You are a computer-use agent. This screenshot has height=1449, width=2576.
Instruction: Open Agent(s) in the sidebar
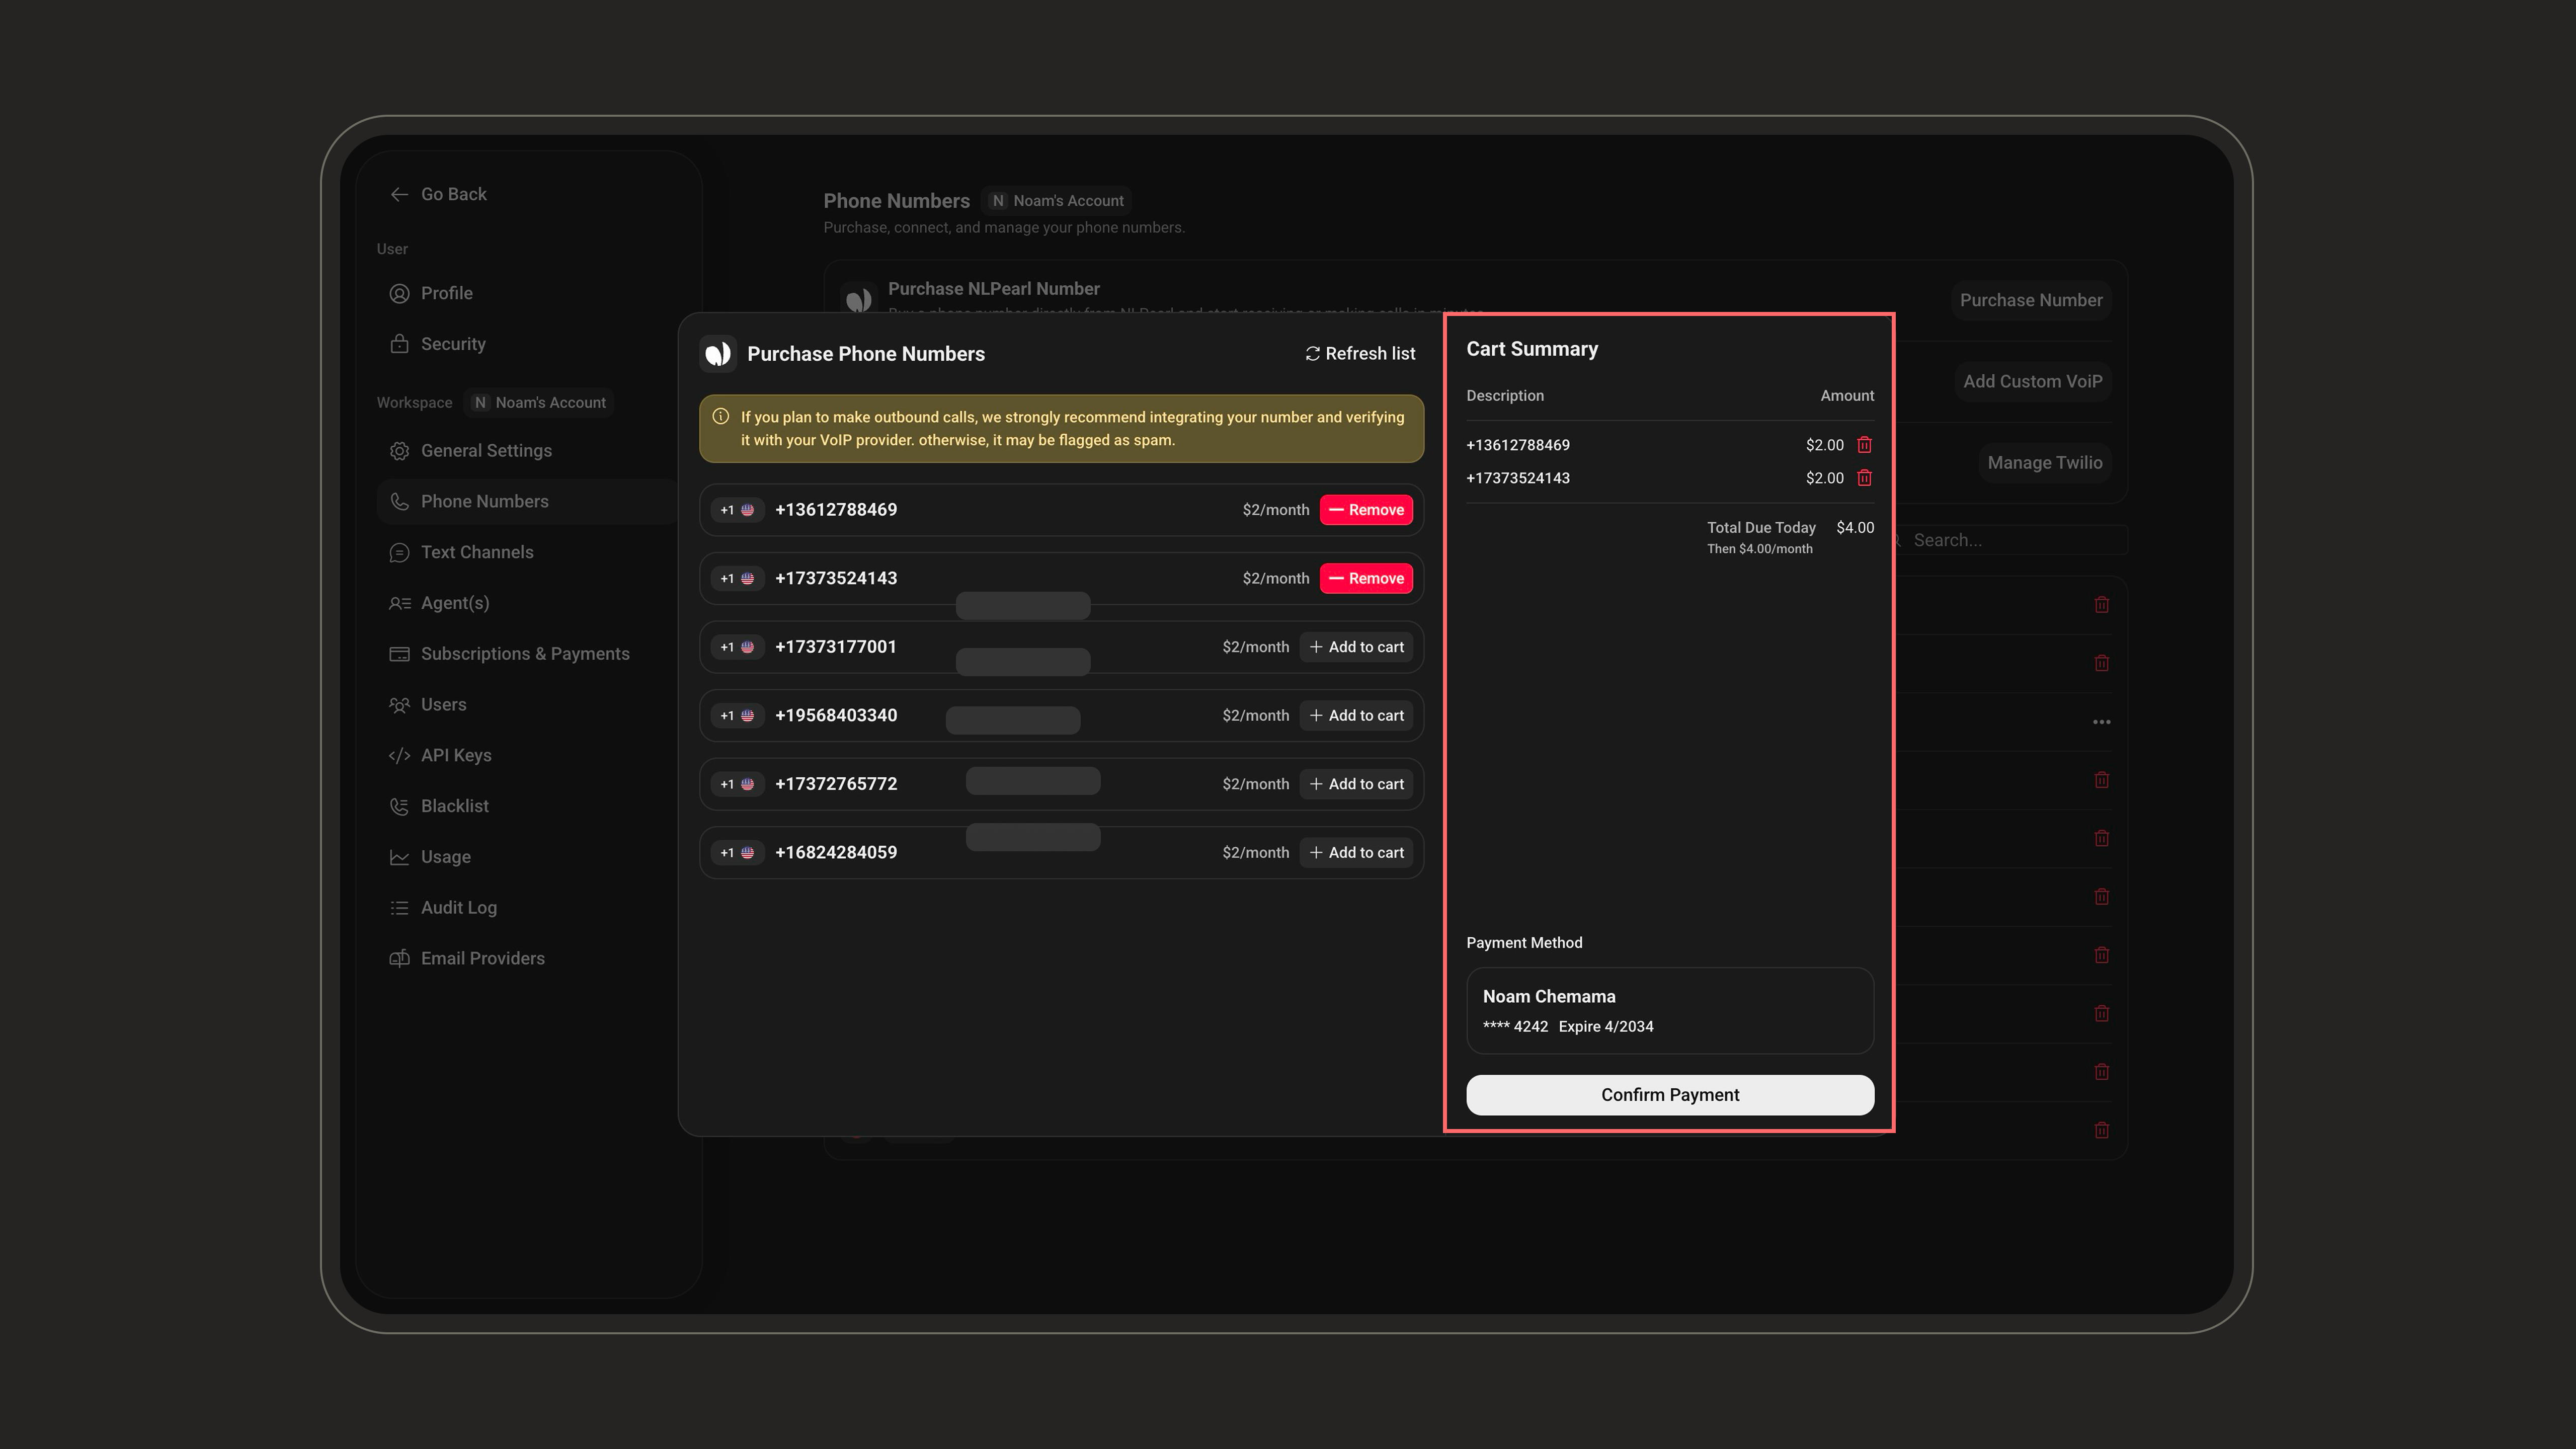pyautogui.click(x=455, y=603)
